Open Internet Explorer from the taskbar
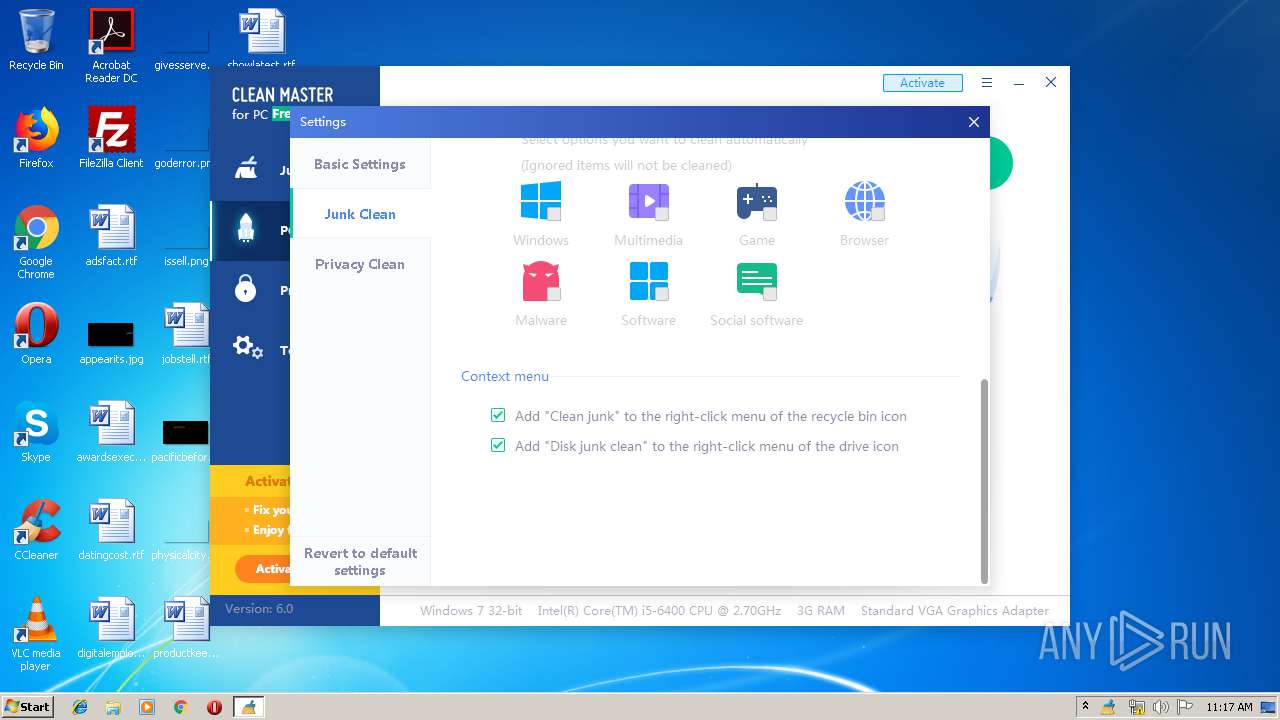This screenshot has height=720, width=1280. [x=80, y=707]
